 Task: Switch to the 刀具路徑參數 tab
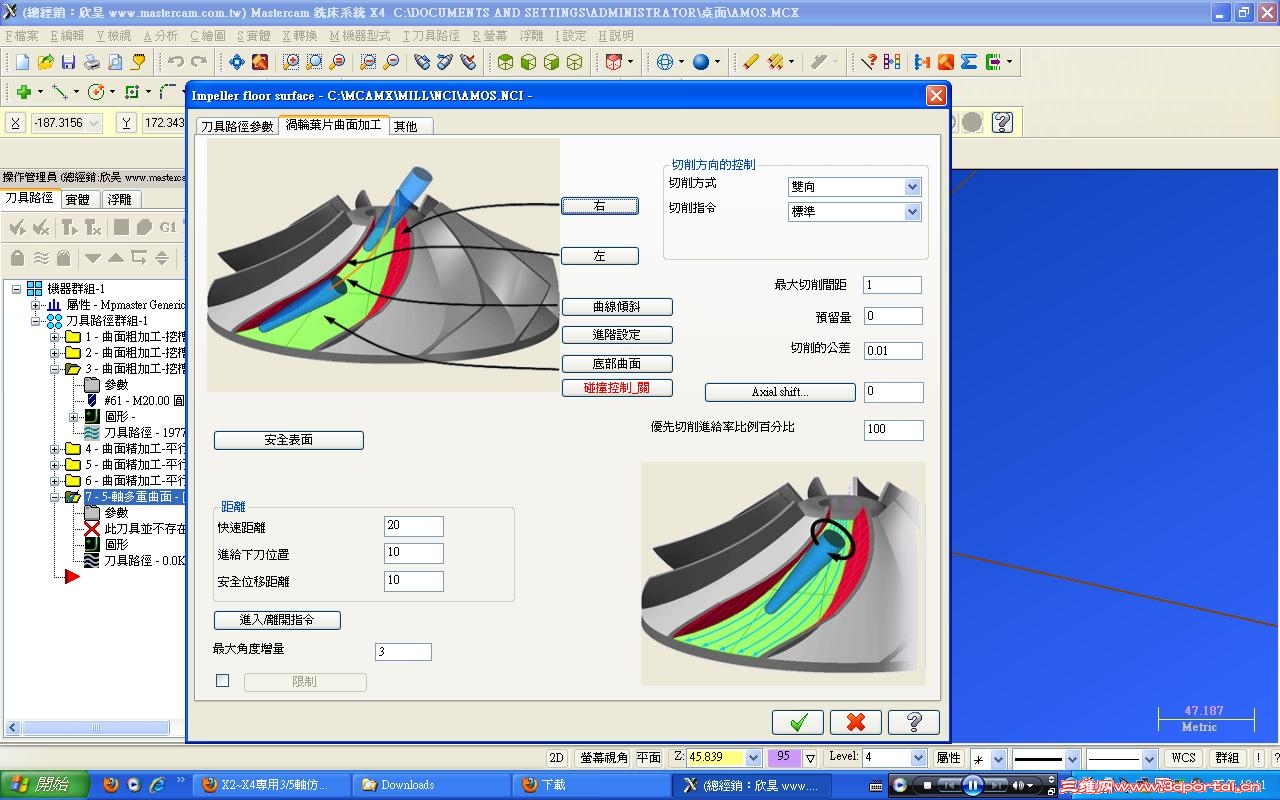click(x=237, y=127)
